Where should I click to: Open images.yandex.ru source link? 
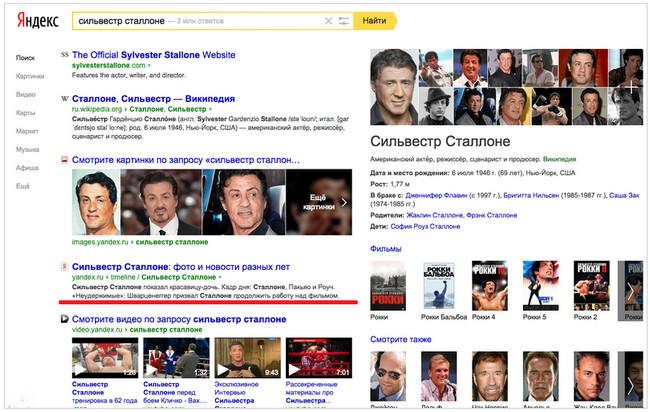point(140,242)
